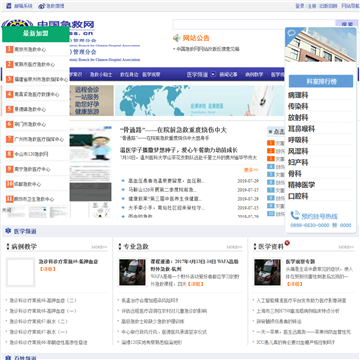The image size is (360, 360).
Task: Click the 关闭 label under the 最新加盟 panel
Action: (7, 210)
